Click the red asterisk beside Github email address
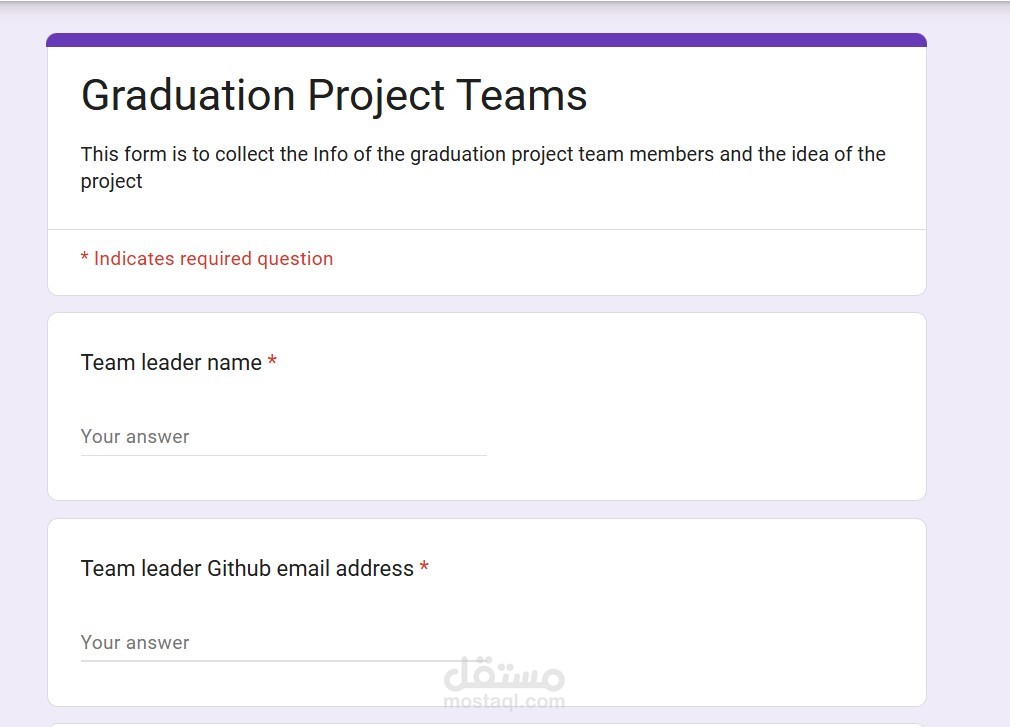 [424, 569]
